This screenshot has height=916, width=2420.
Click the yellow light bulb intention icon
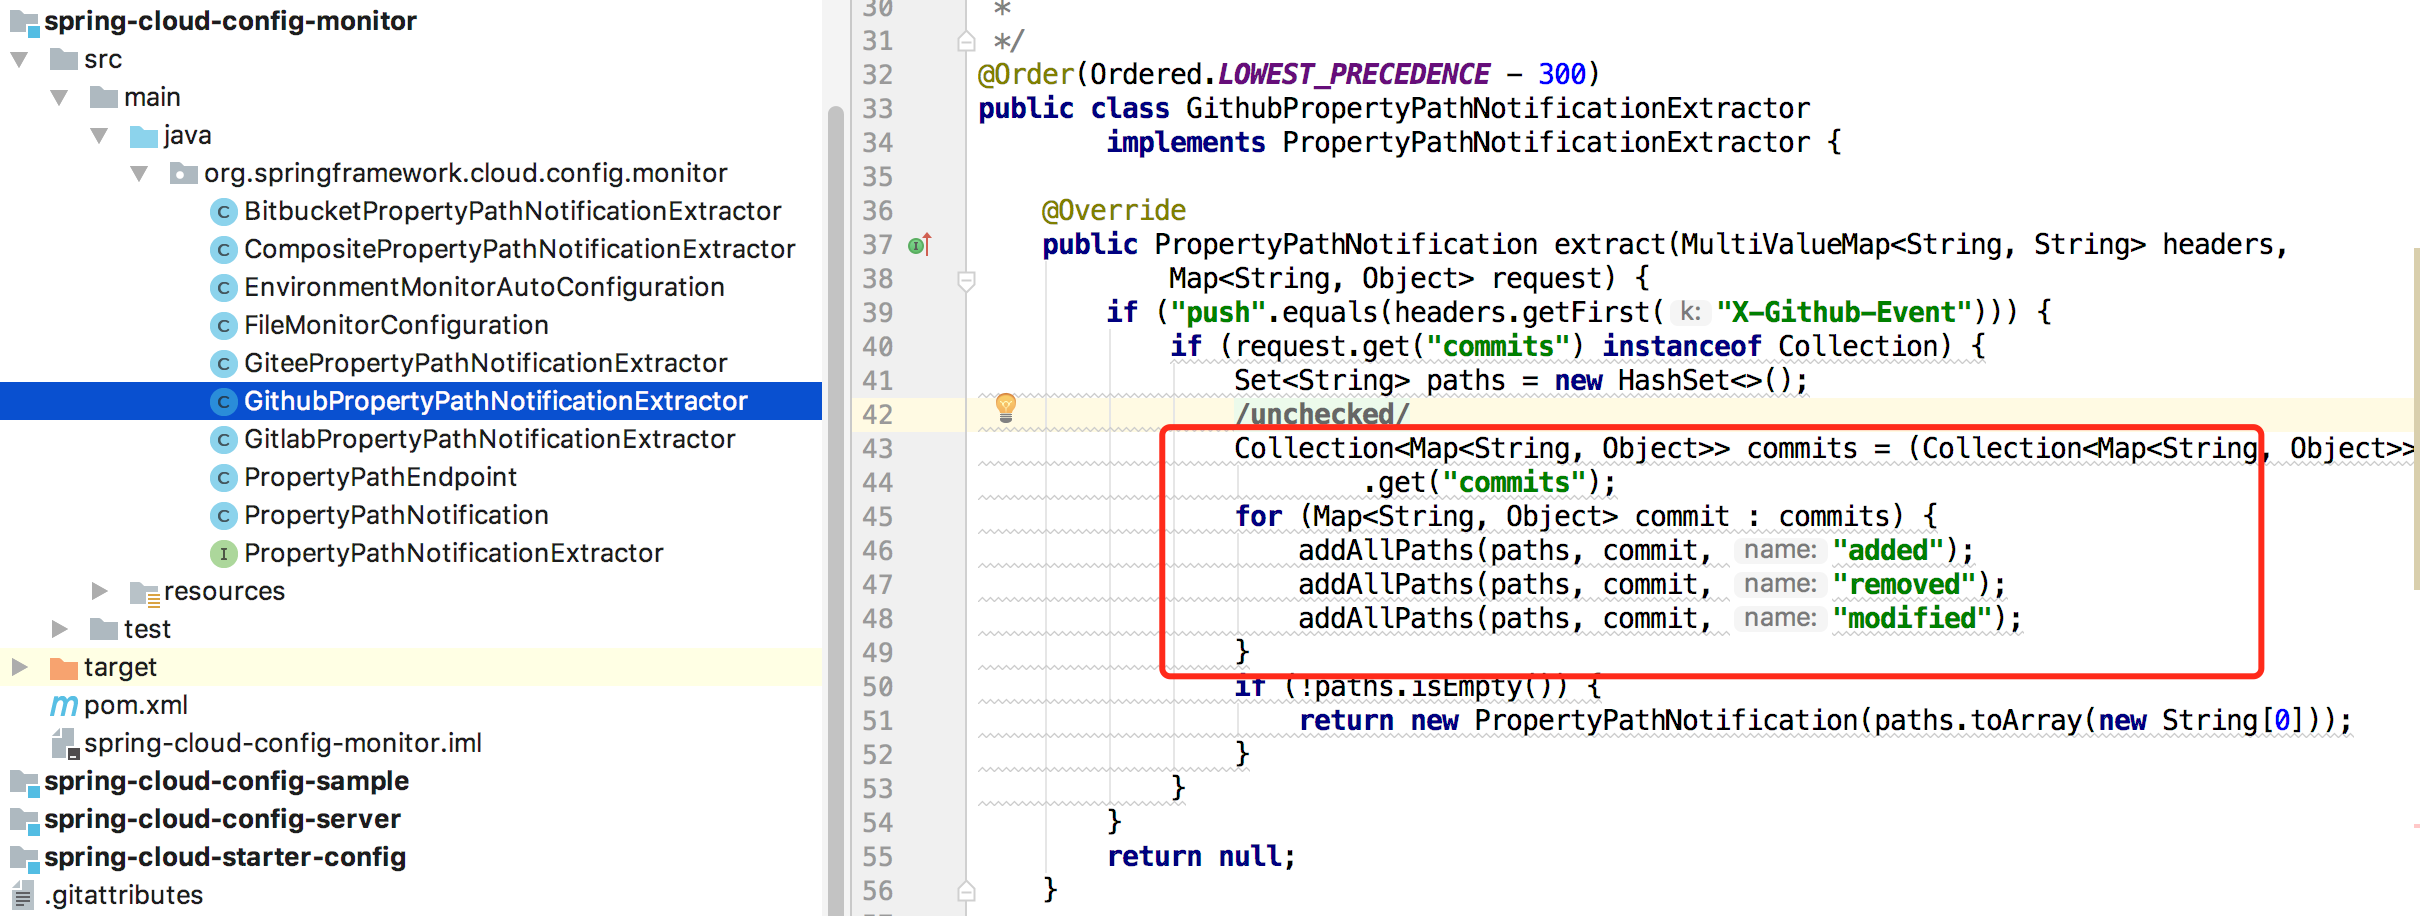click(1006, 407)
